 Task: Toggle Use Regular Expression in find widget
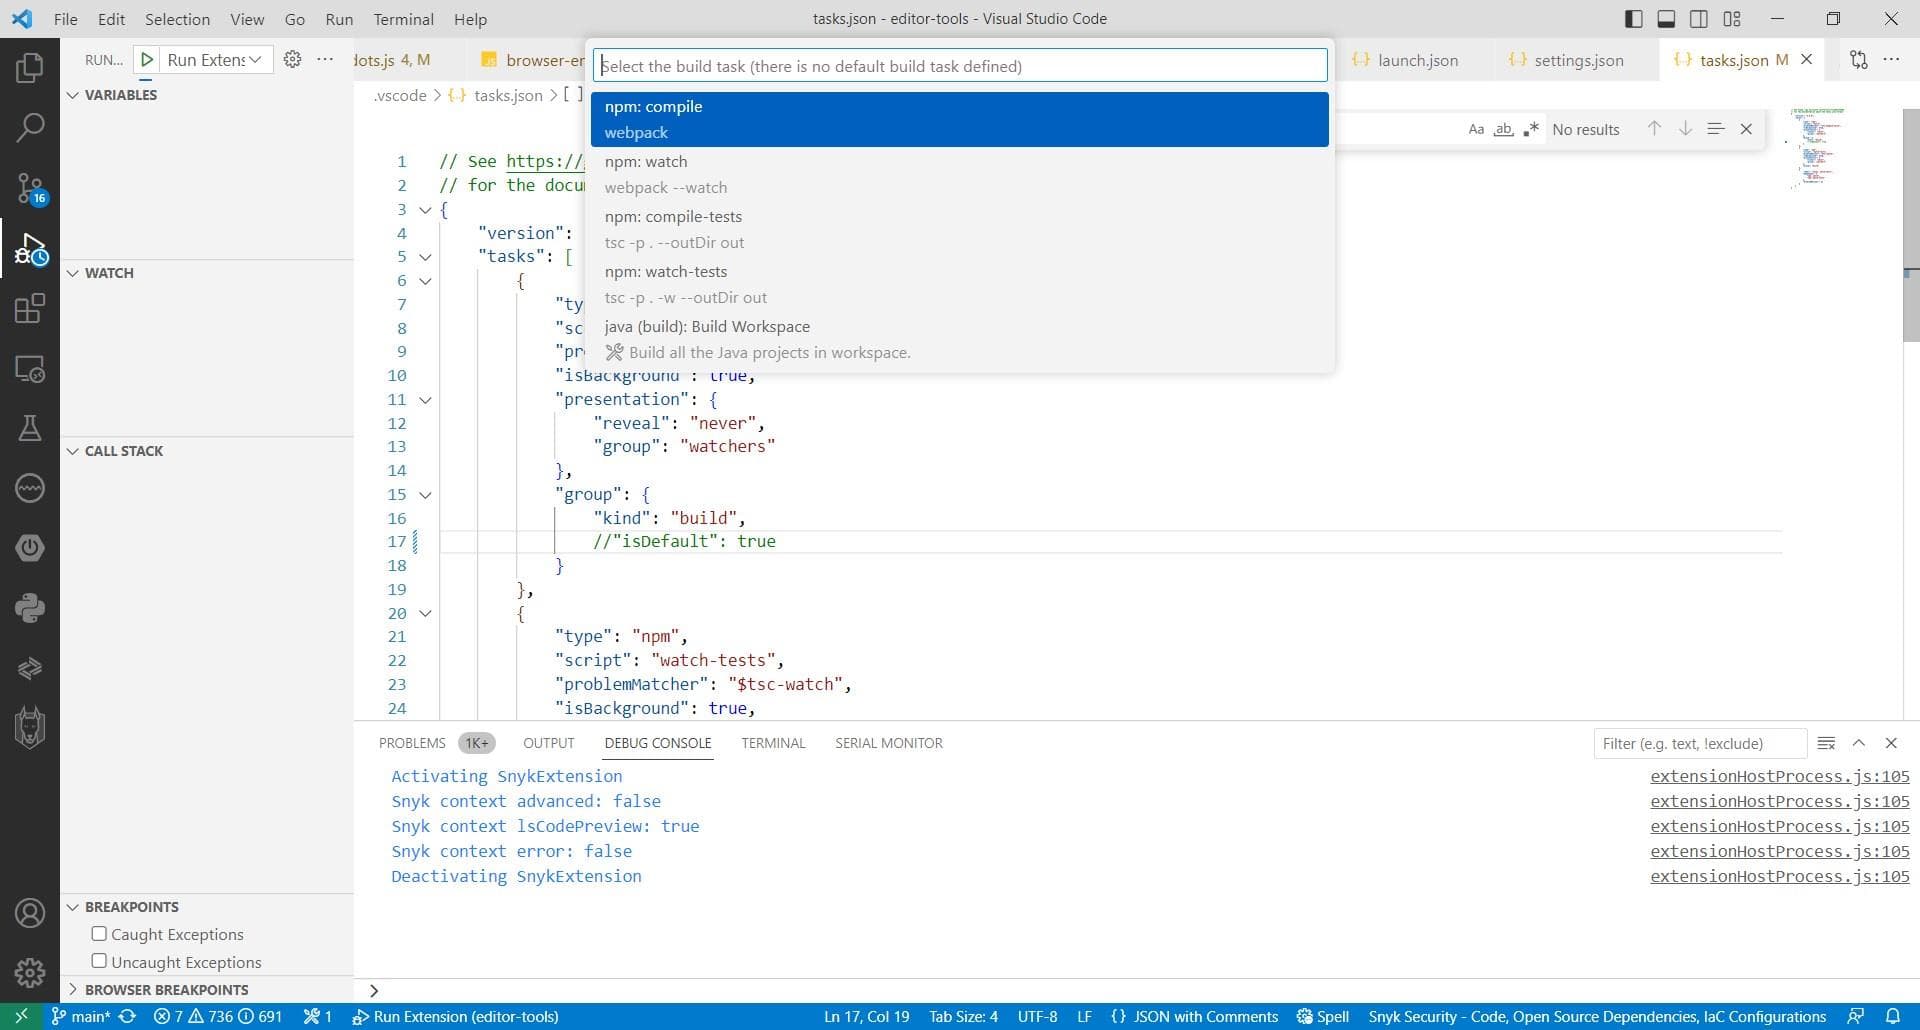pos(1531,129)
